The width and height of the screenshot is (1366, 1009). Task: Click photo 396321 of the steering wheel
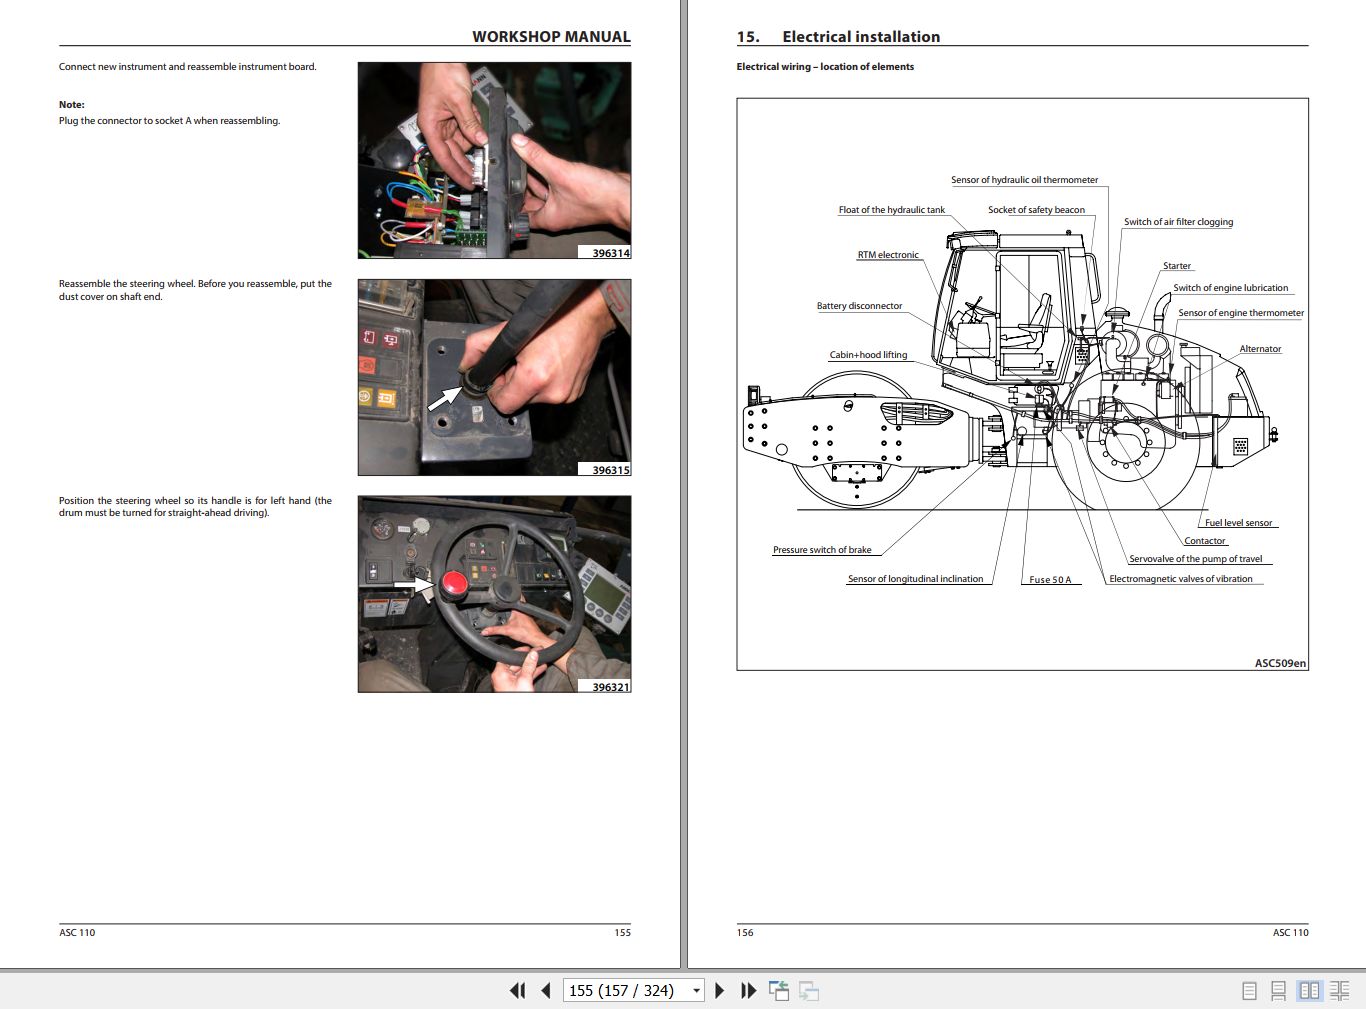click(494, 594)
